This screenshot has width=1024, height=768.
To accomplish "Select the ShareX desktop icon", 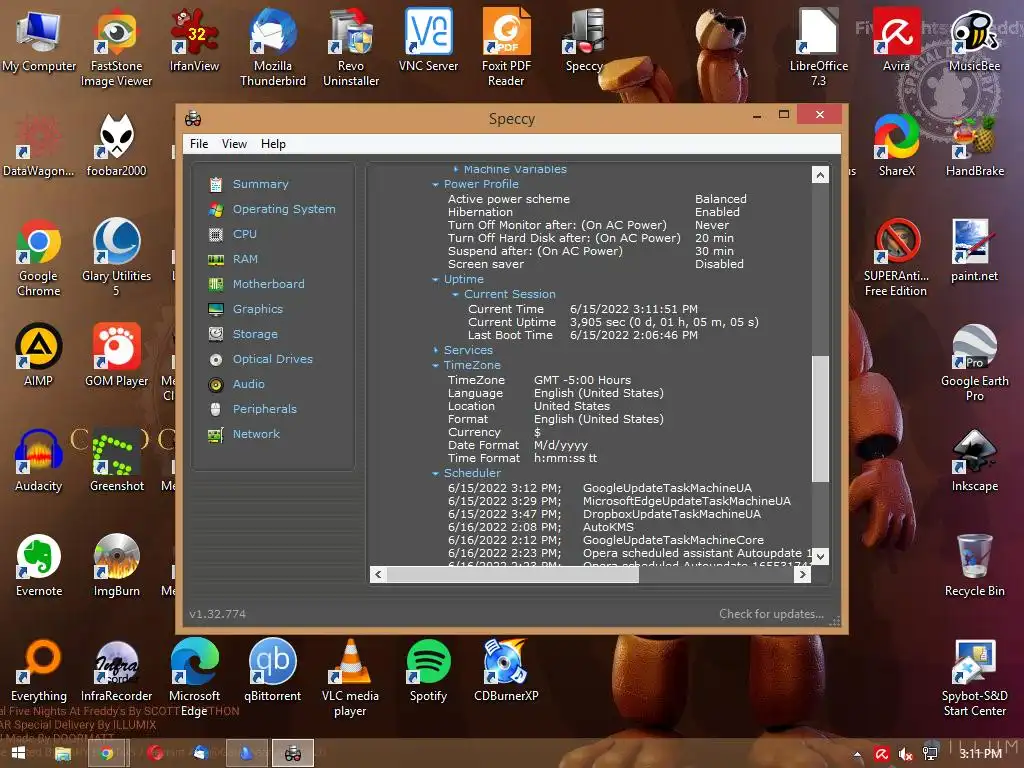I will (x=897, y=146).
